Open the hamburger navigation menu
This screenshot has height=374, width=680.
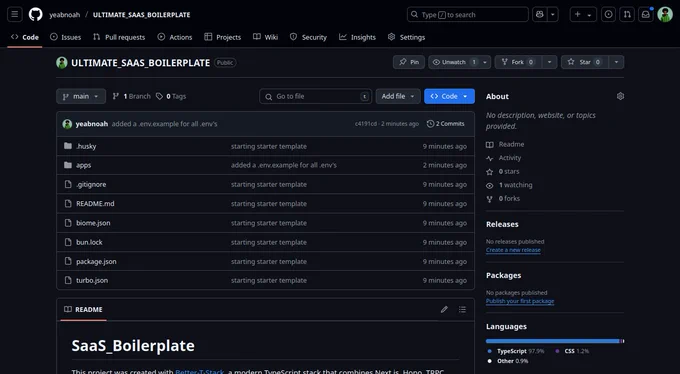[14, 14]
